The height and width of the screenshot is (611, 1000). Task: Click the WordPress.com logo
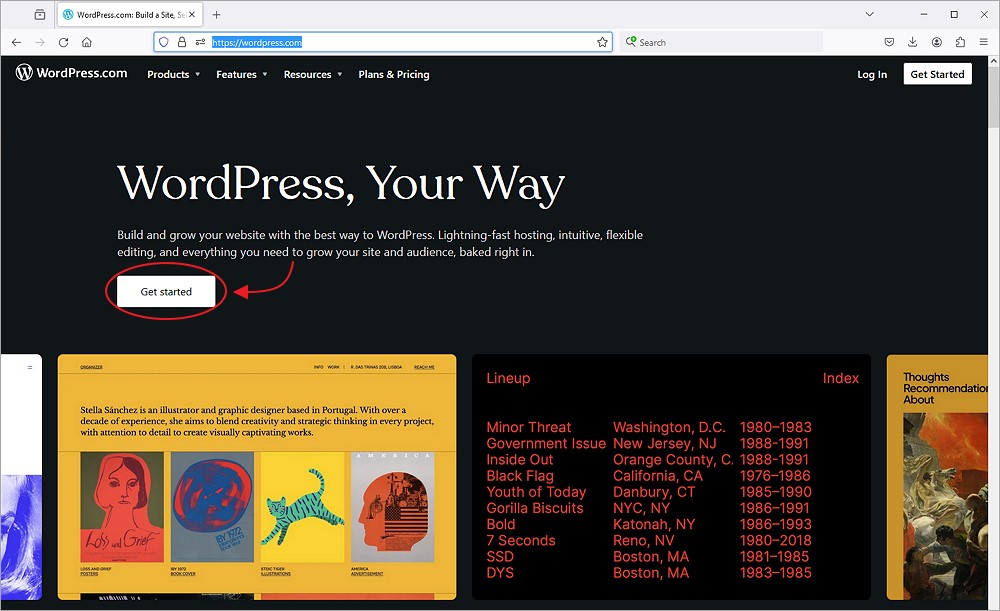pos(71,73)
